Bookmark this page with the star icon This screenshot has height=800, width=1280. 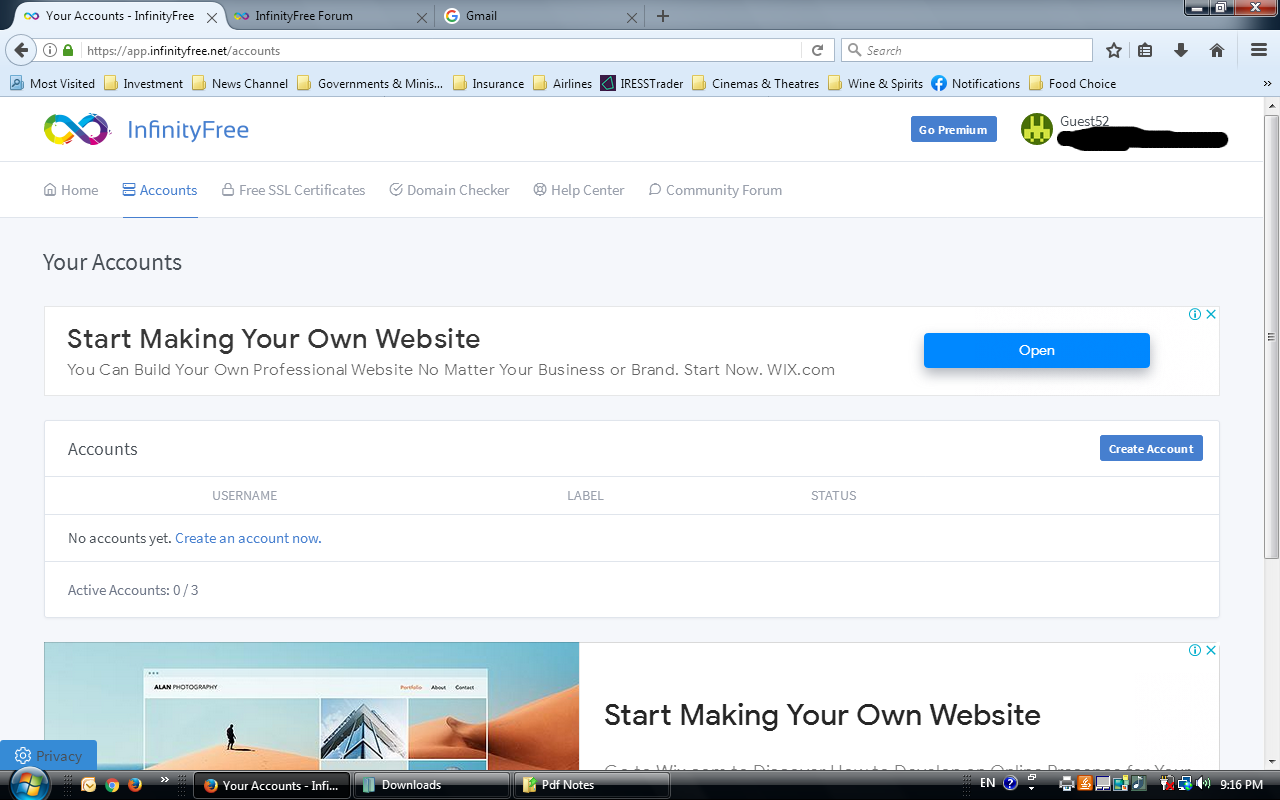click(x=1114, y=50)
